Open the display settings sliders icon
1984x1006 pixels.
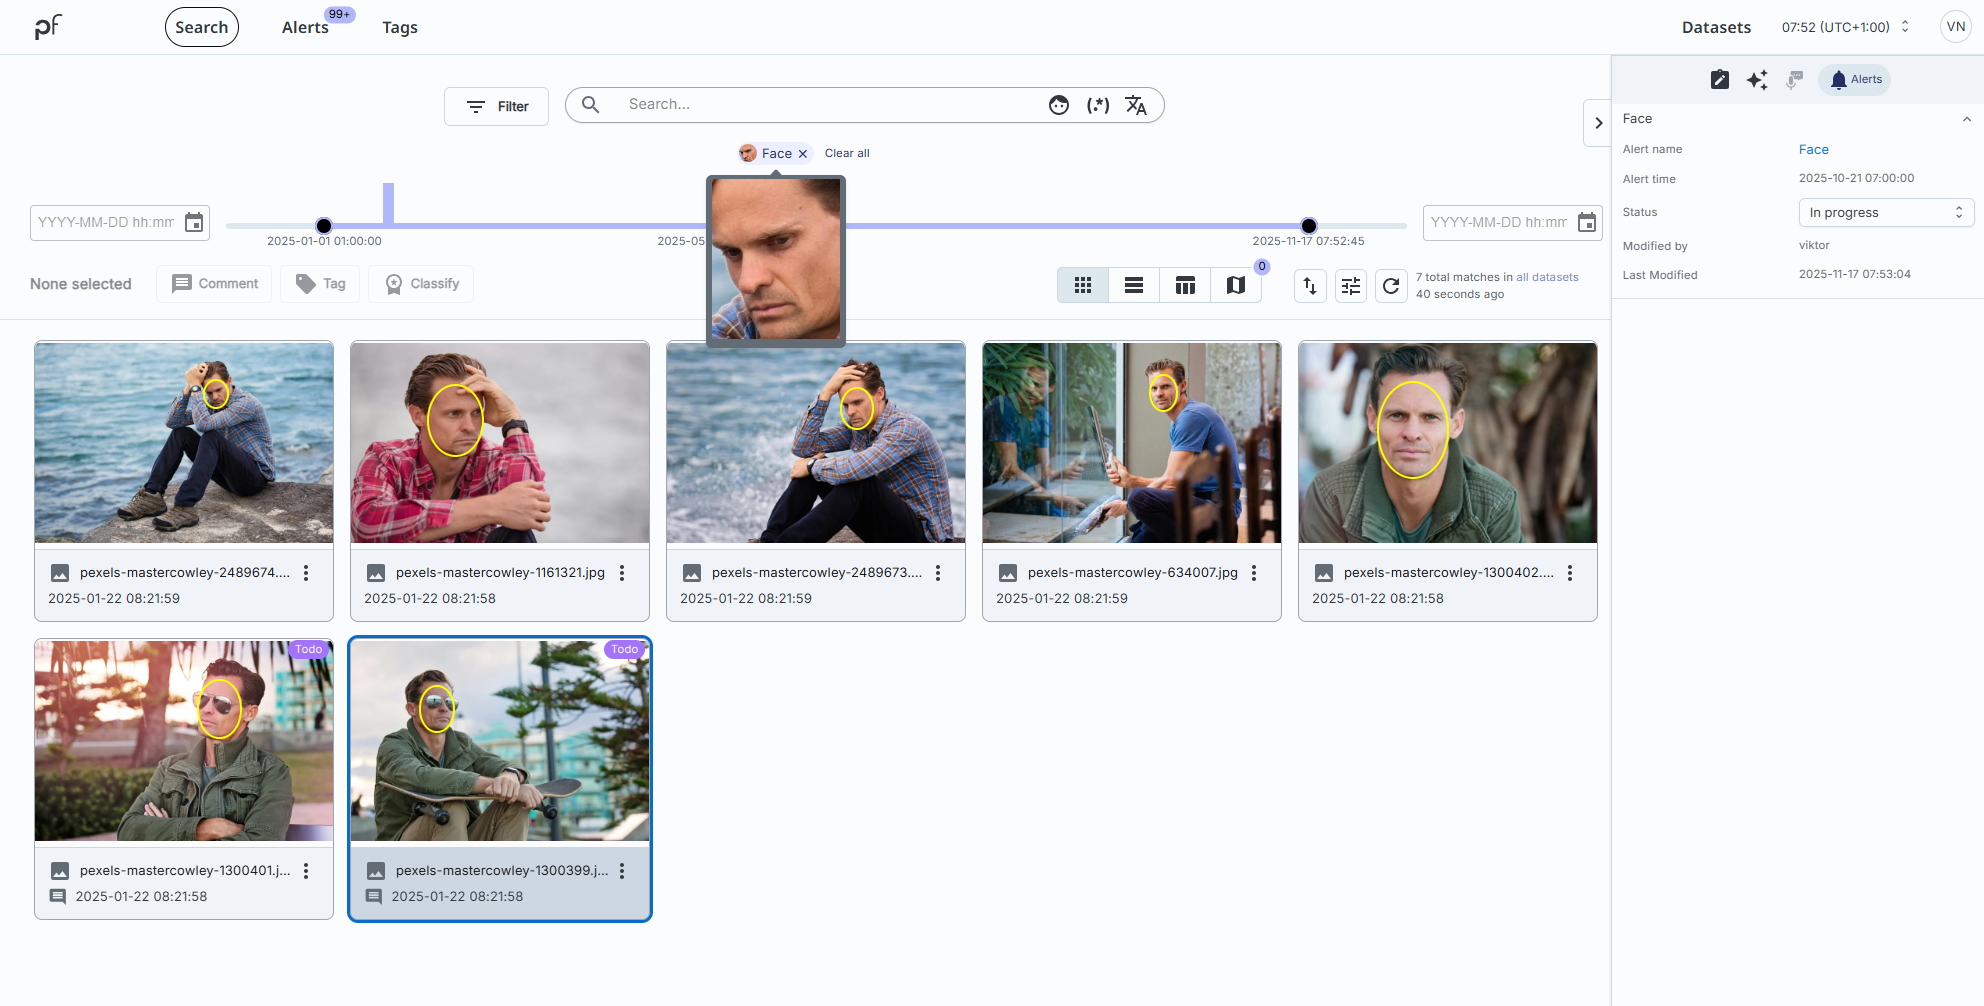tap(1351, 286)
